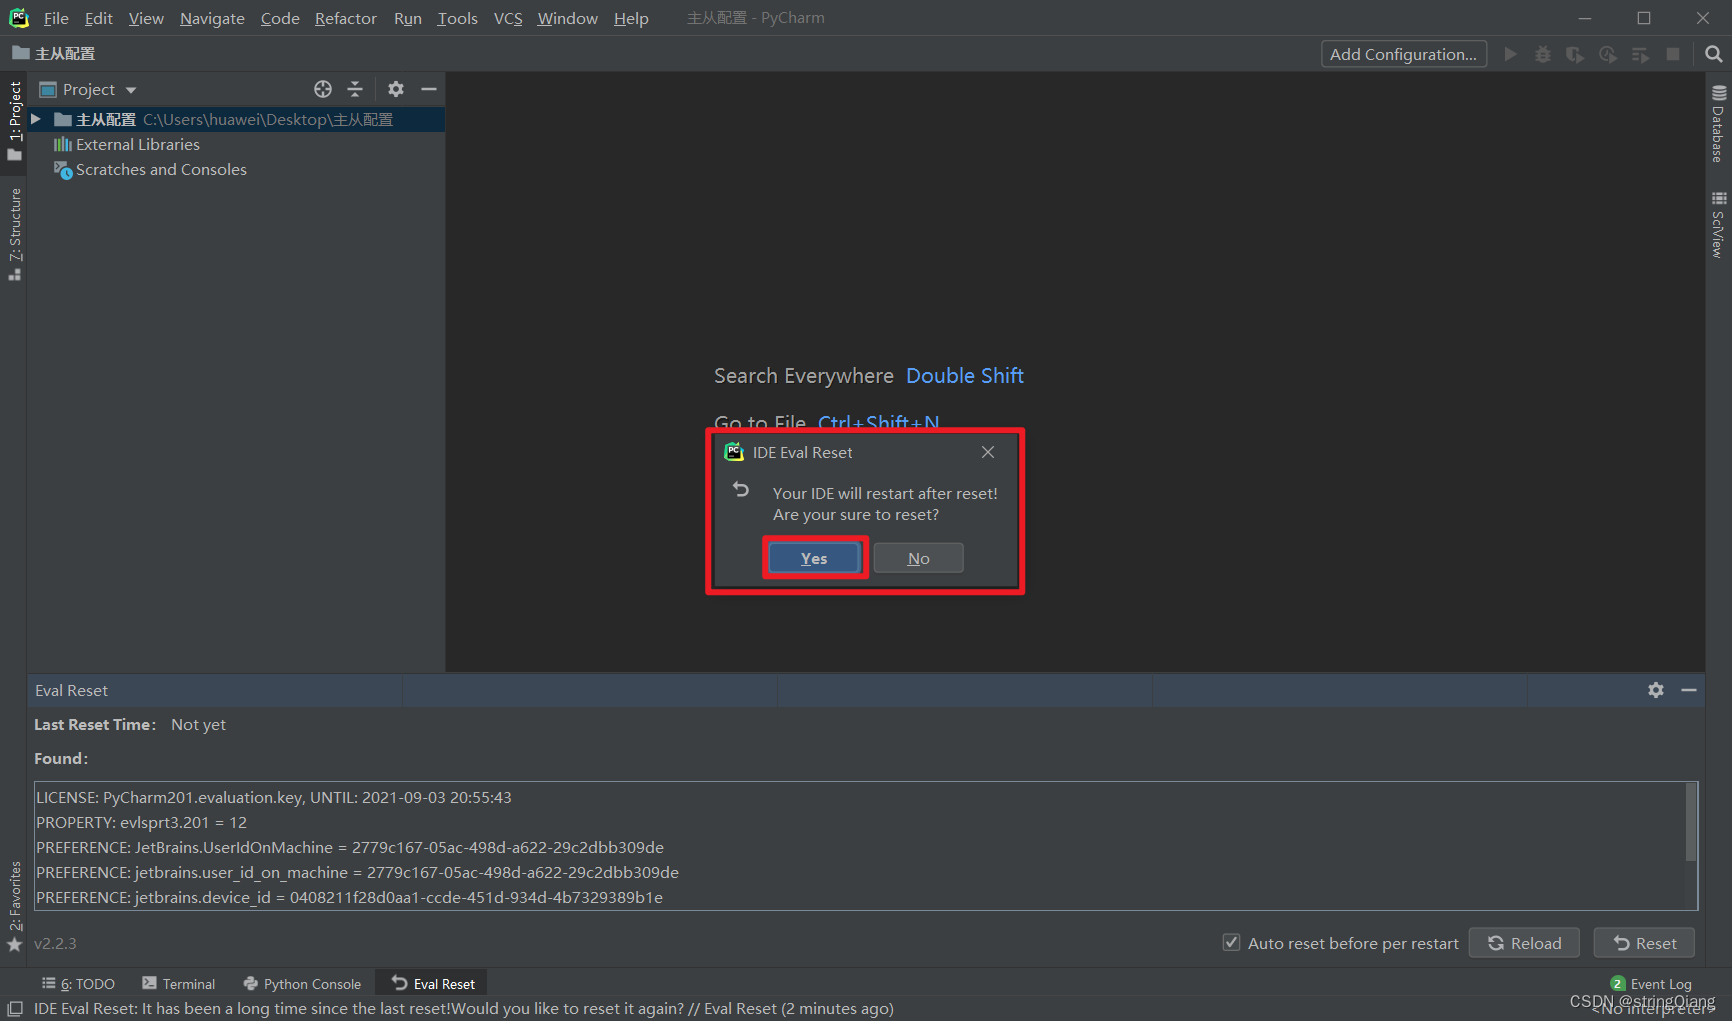1732x1021 pixels.
Task: Click the Run triangle icon in toolbar
Action: (x=1511, y=54)
